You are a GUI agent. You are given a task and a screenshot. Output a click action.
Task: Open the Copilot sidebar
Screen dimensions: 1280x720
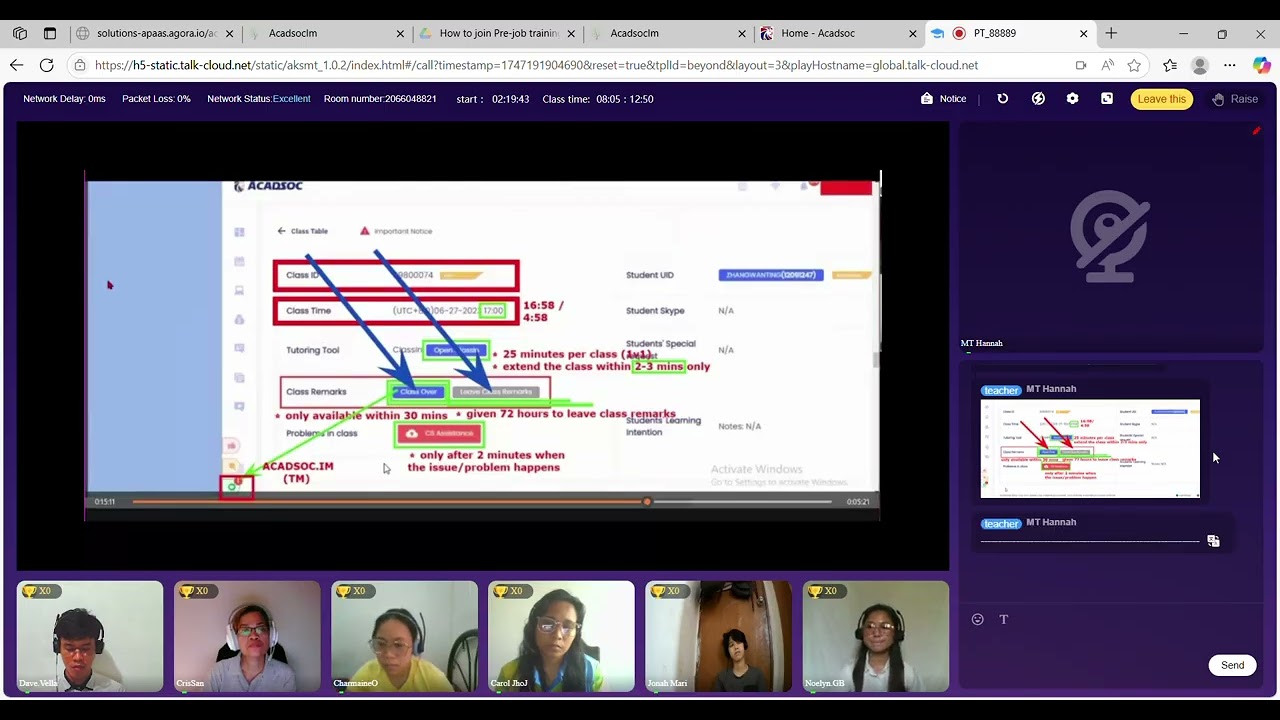[1261, 65]
